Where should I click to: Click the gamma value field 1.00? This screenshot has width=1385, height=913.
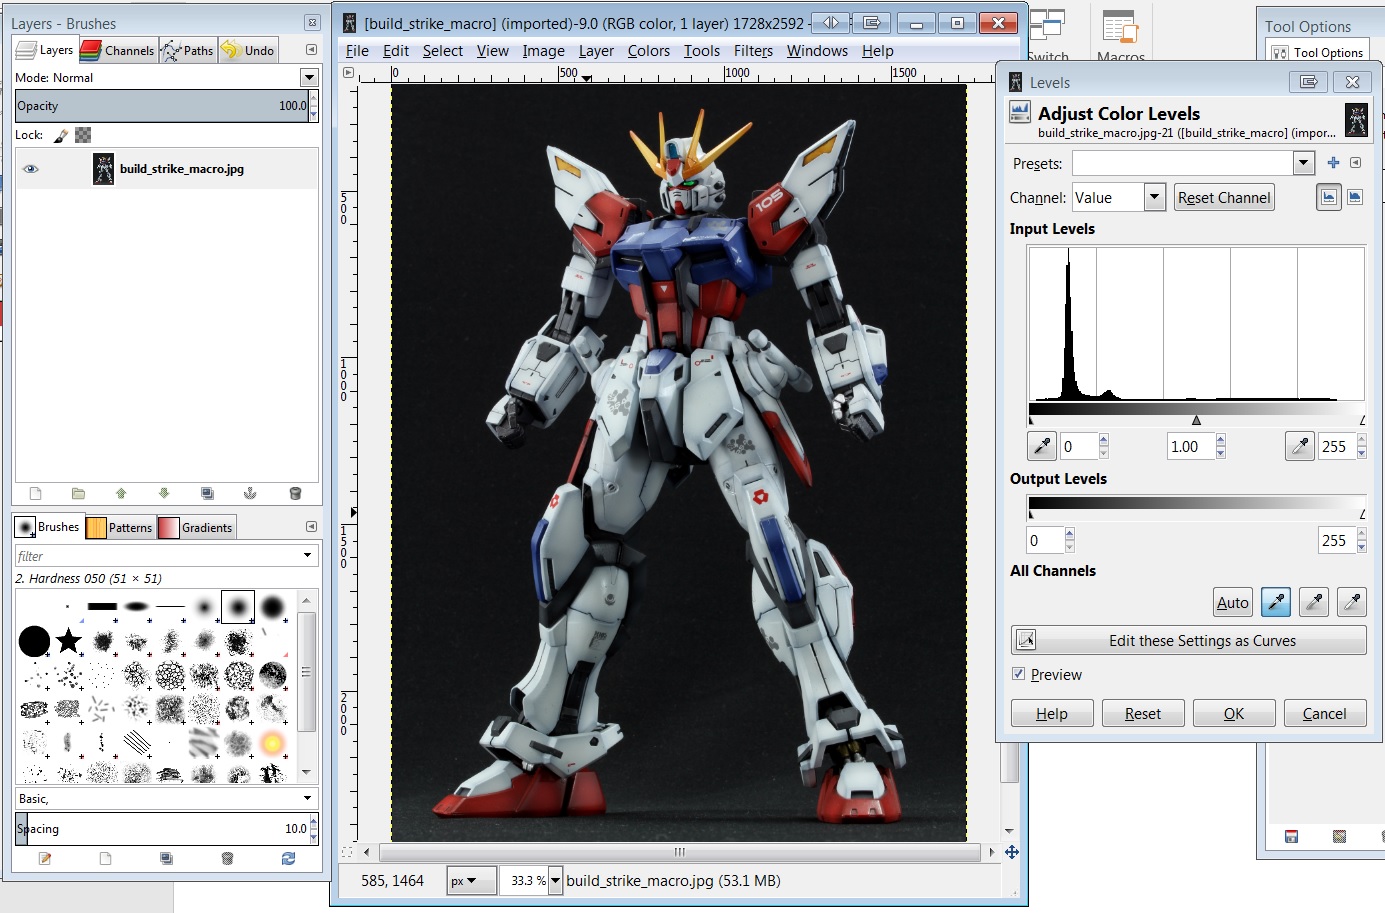tap(1190, 446)
